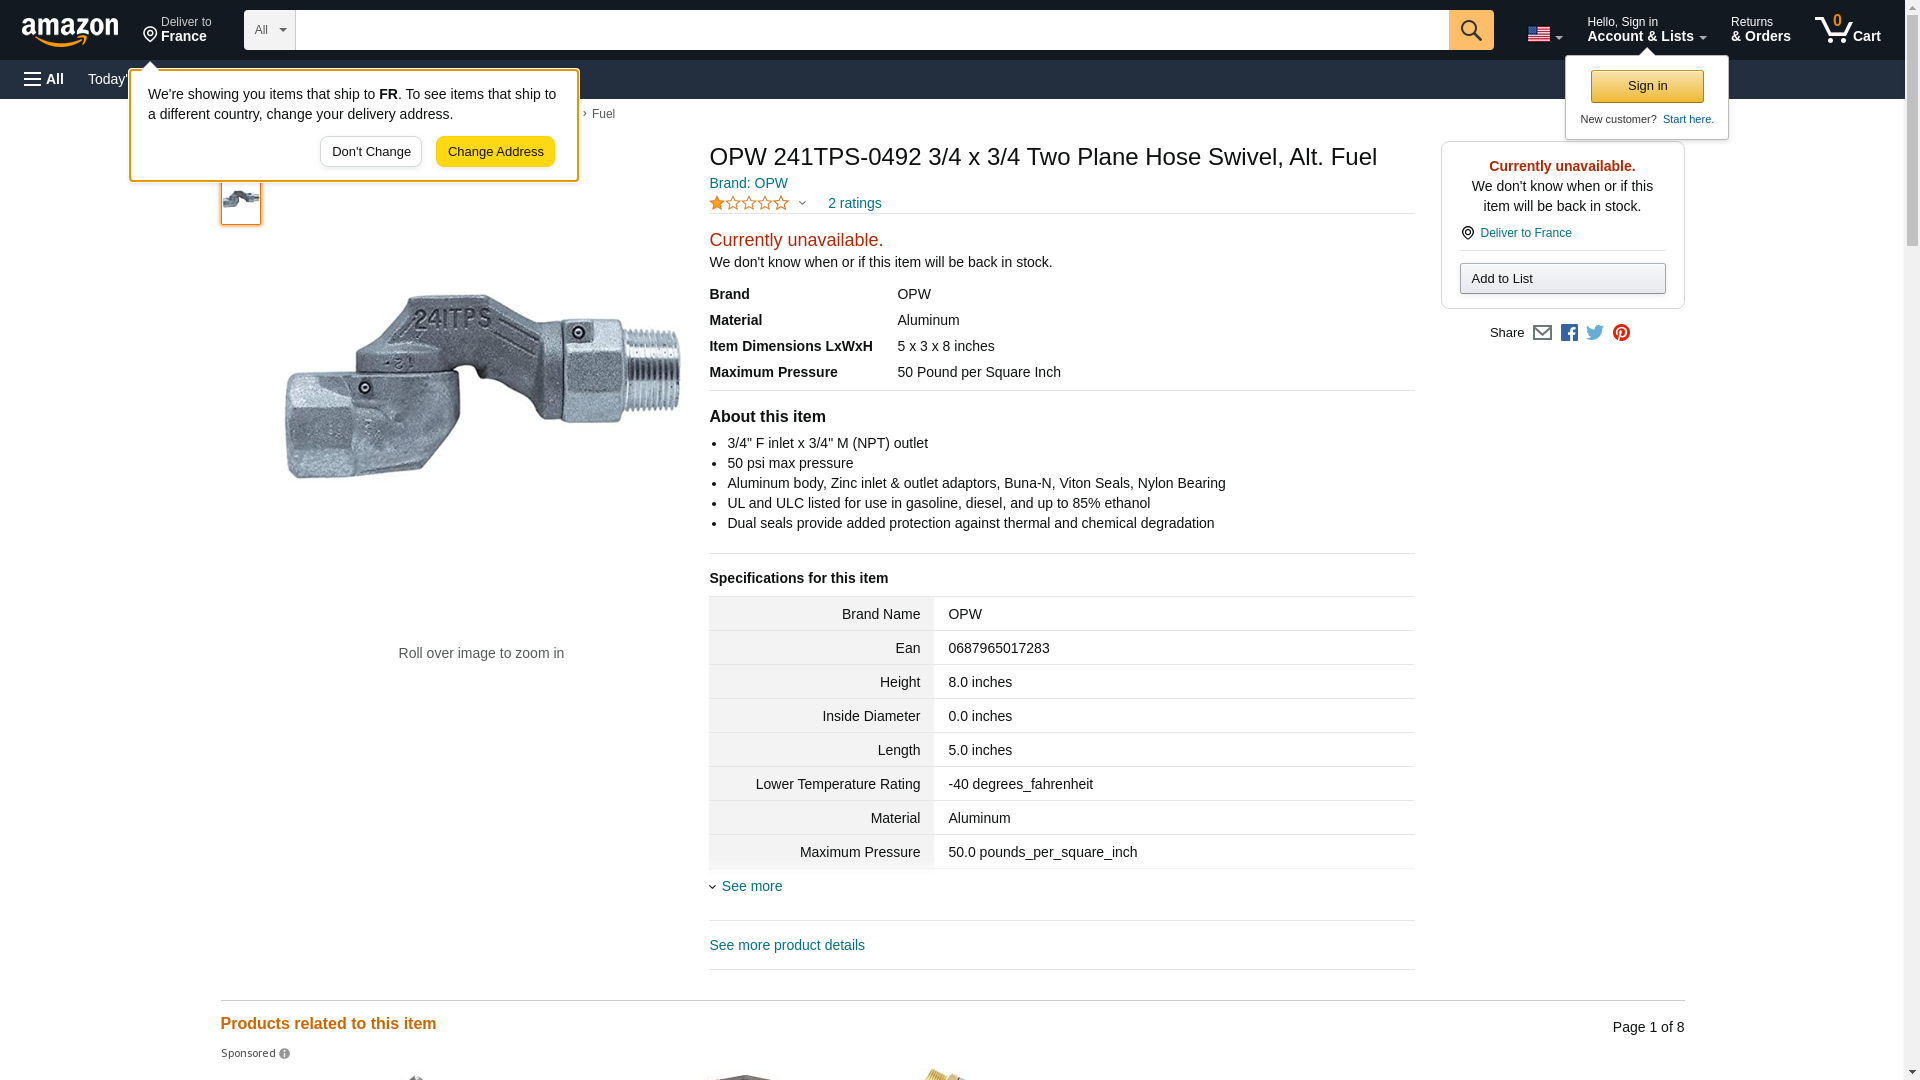Open the Add to List dropdown
The height and width of the screenshot is (1080, 1920).
1562,279
